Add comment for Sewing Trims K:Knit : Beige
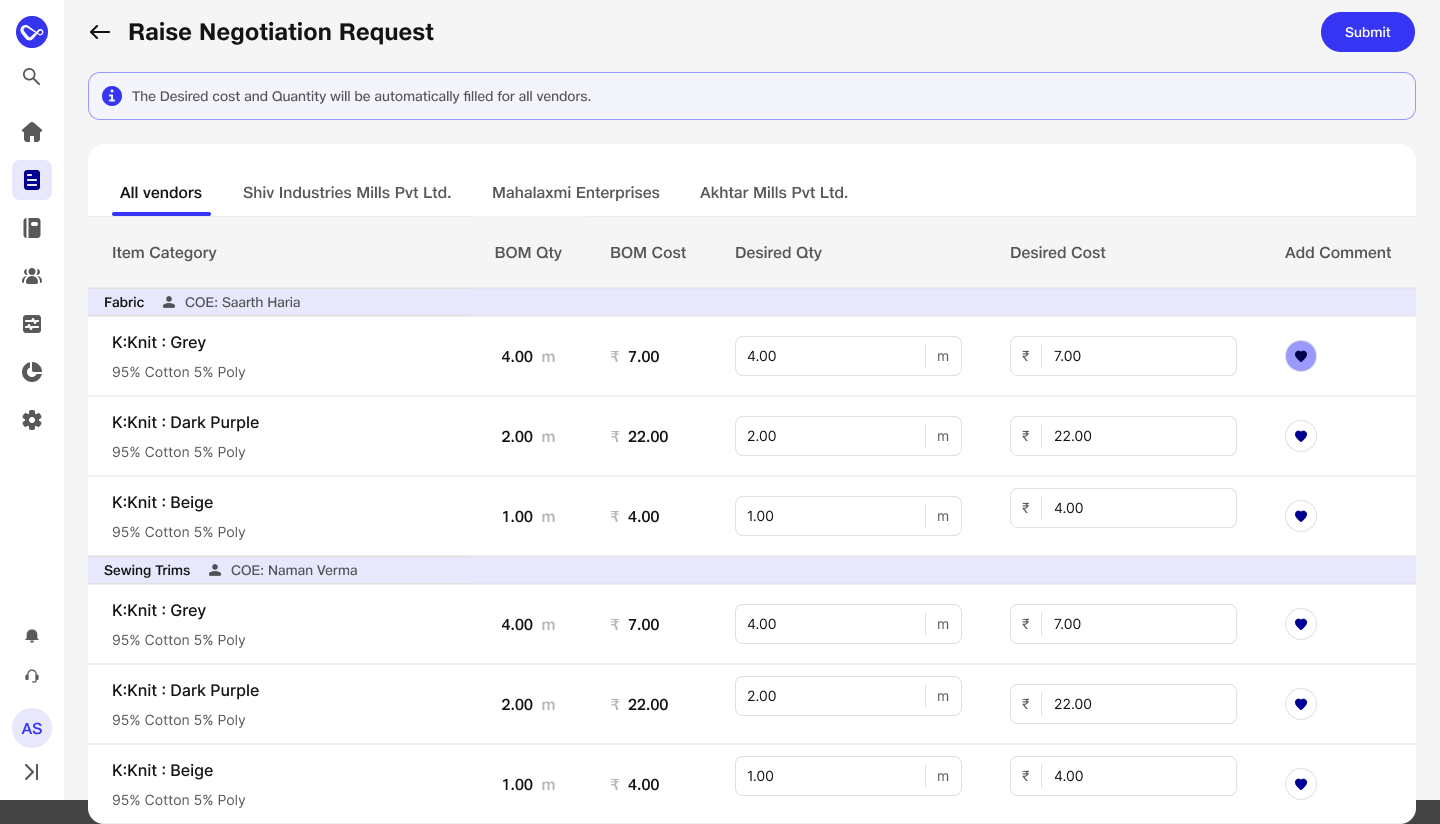Screen dimensions: 1440x824 pos(1301,784)
